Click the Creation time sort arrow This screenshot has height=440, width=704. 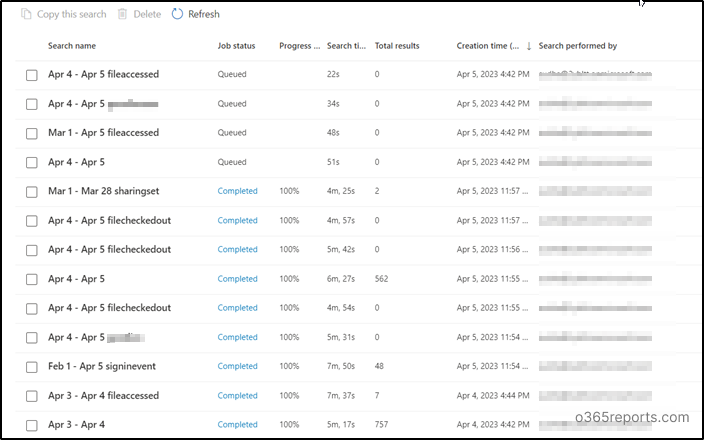point(529,46)
